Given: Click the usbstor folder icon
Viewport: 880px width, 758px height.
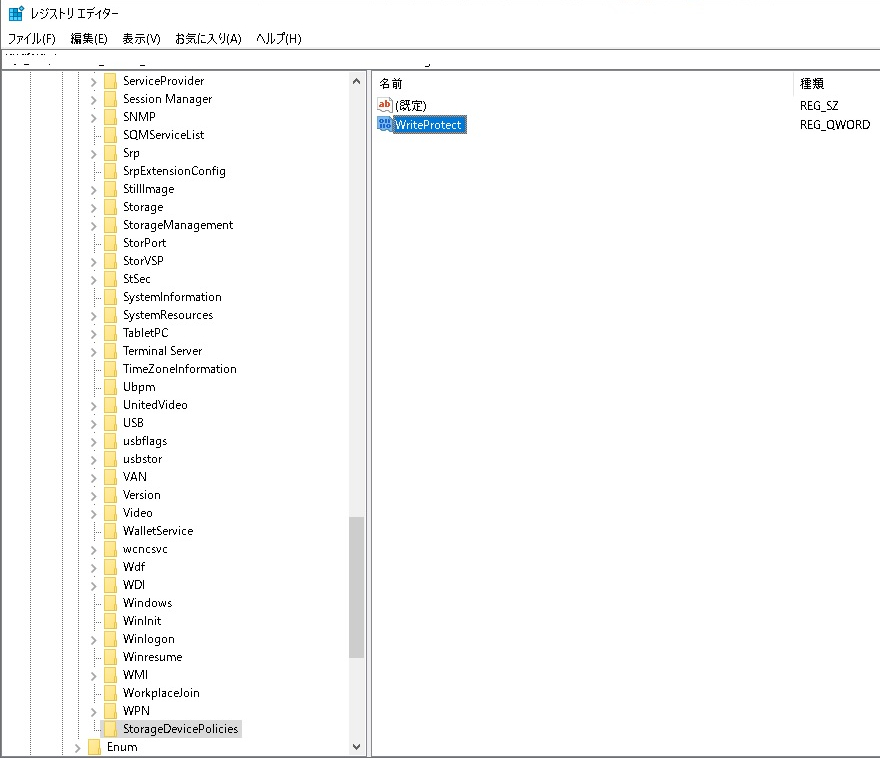Looking at the screenshot, I should (110, 458).
